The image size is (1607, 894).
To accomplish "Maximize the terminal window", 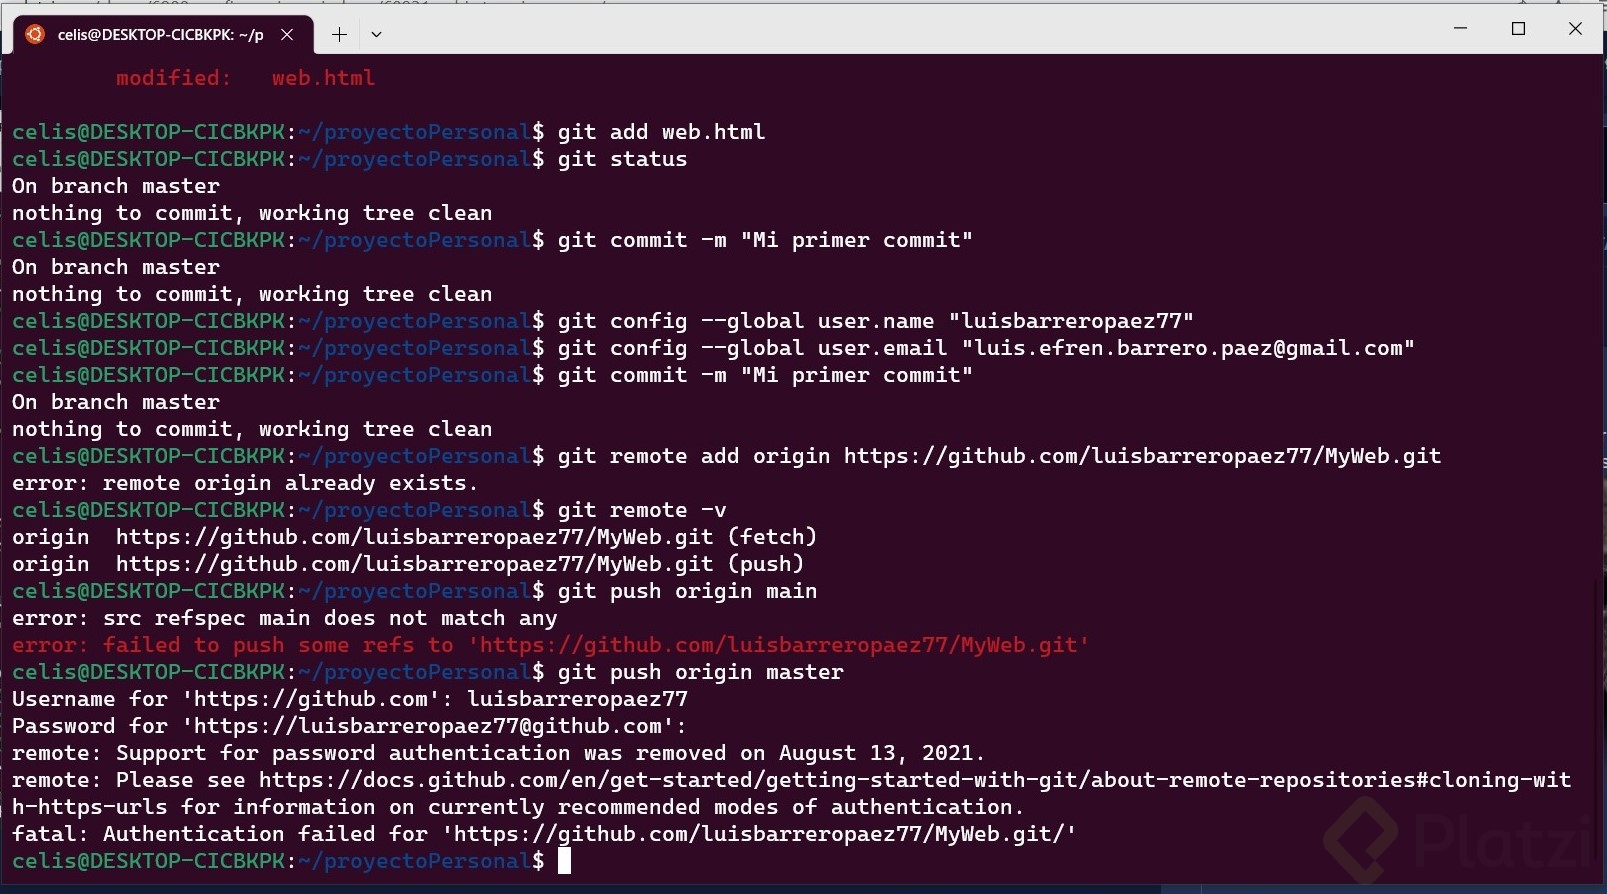I will point(1518,28).
